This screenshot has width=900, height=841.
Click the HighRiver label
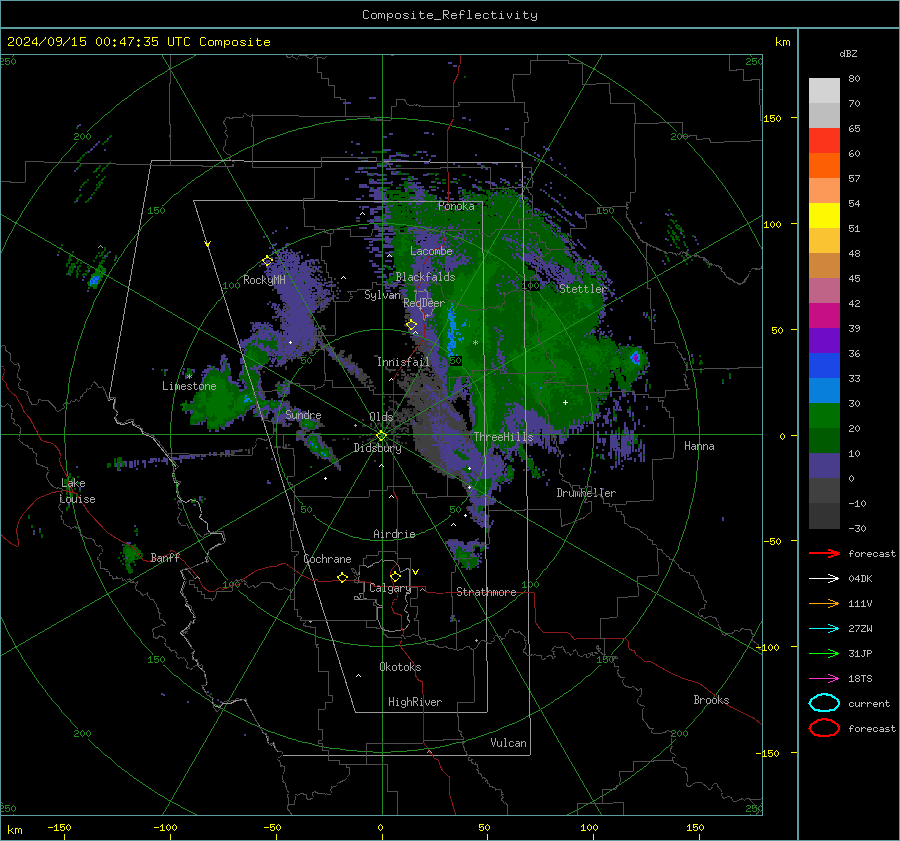(x=415, y=702)
